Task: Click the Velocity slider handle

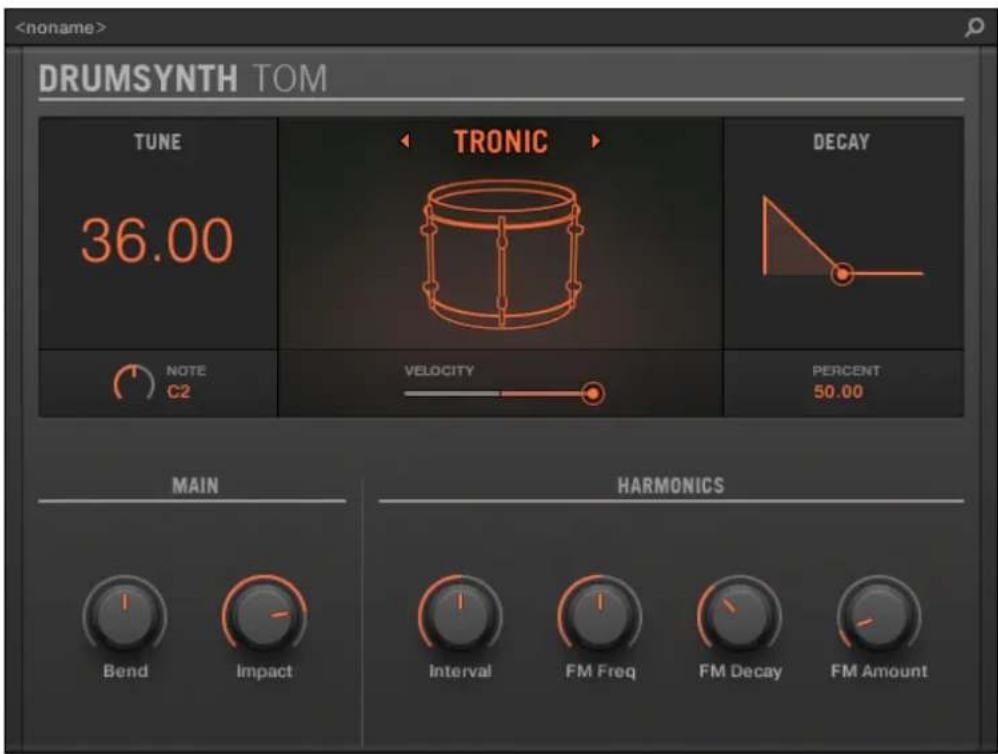Action: tap(593, 394)
